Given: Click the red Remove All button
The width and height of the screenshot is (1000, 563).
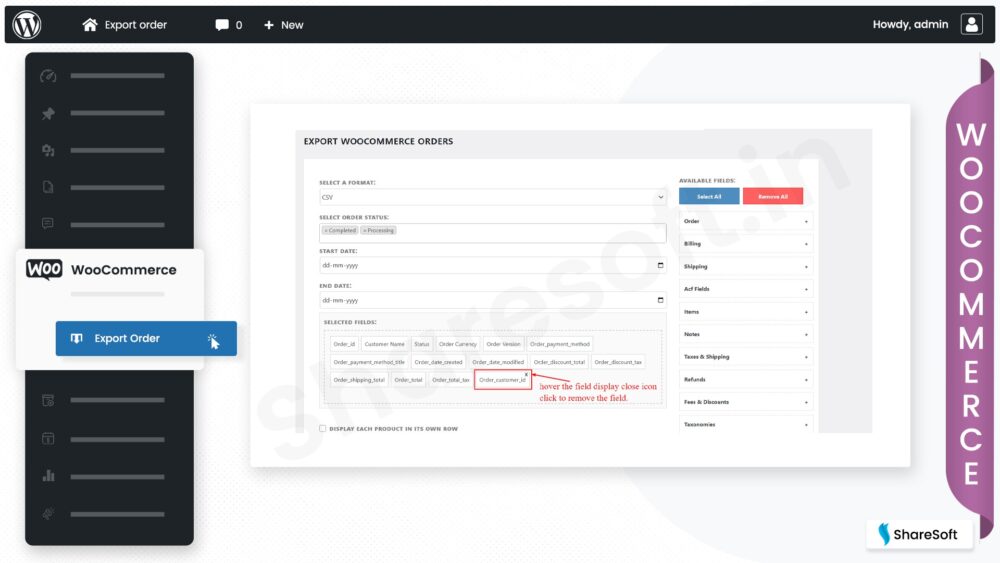Looking at the screenshot, I should [x=773, y=196].
